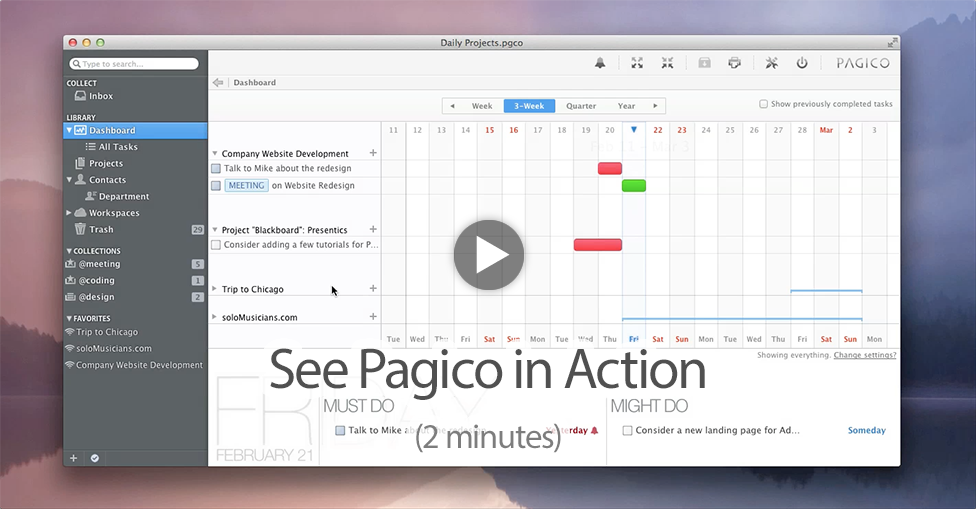The width and height of the screenshot is (976, 509).
Task: Switch to Week view
Action: [x=482, y=106]
